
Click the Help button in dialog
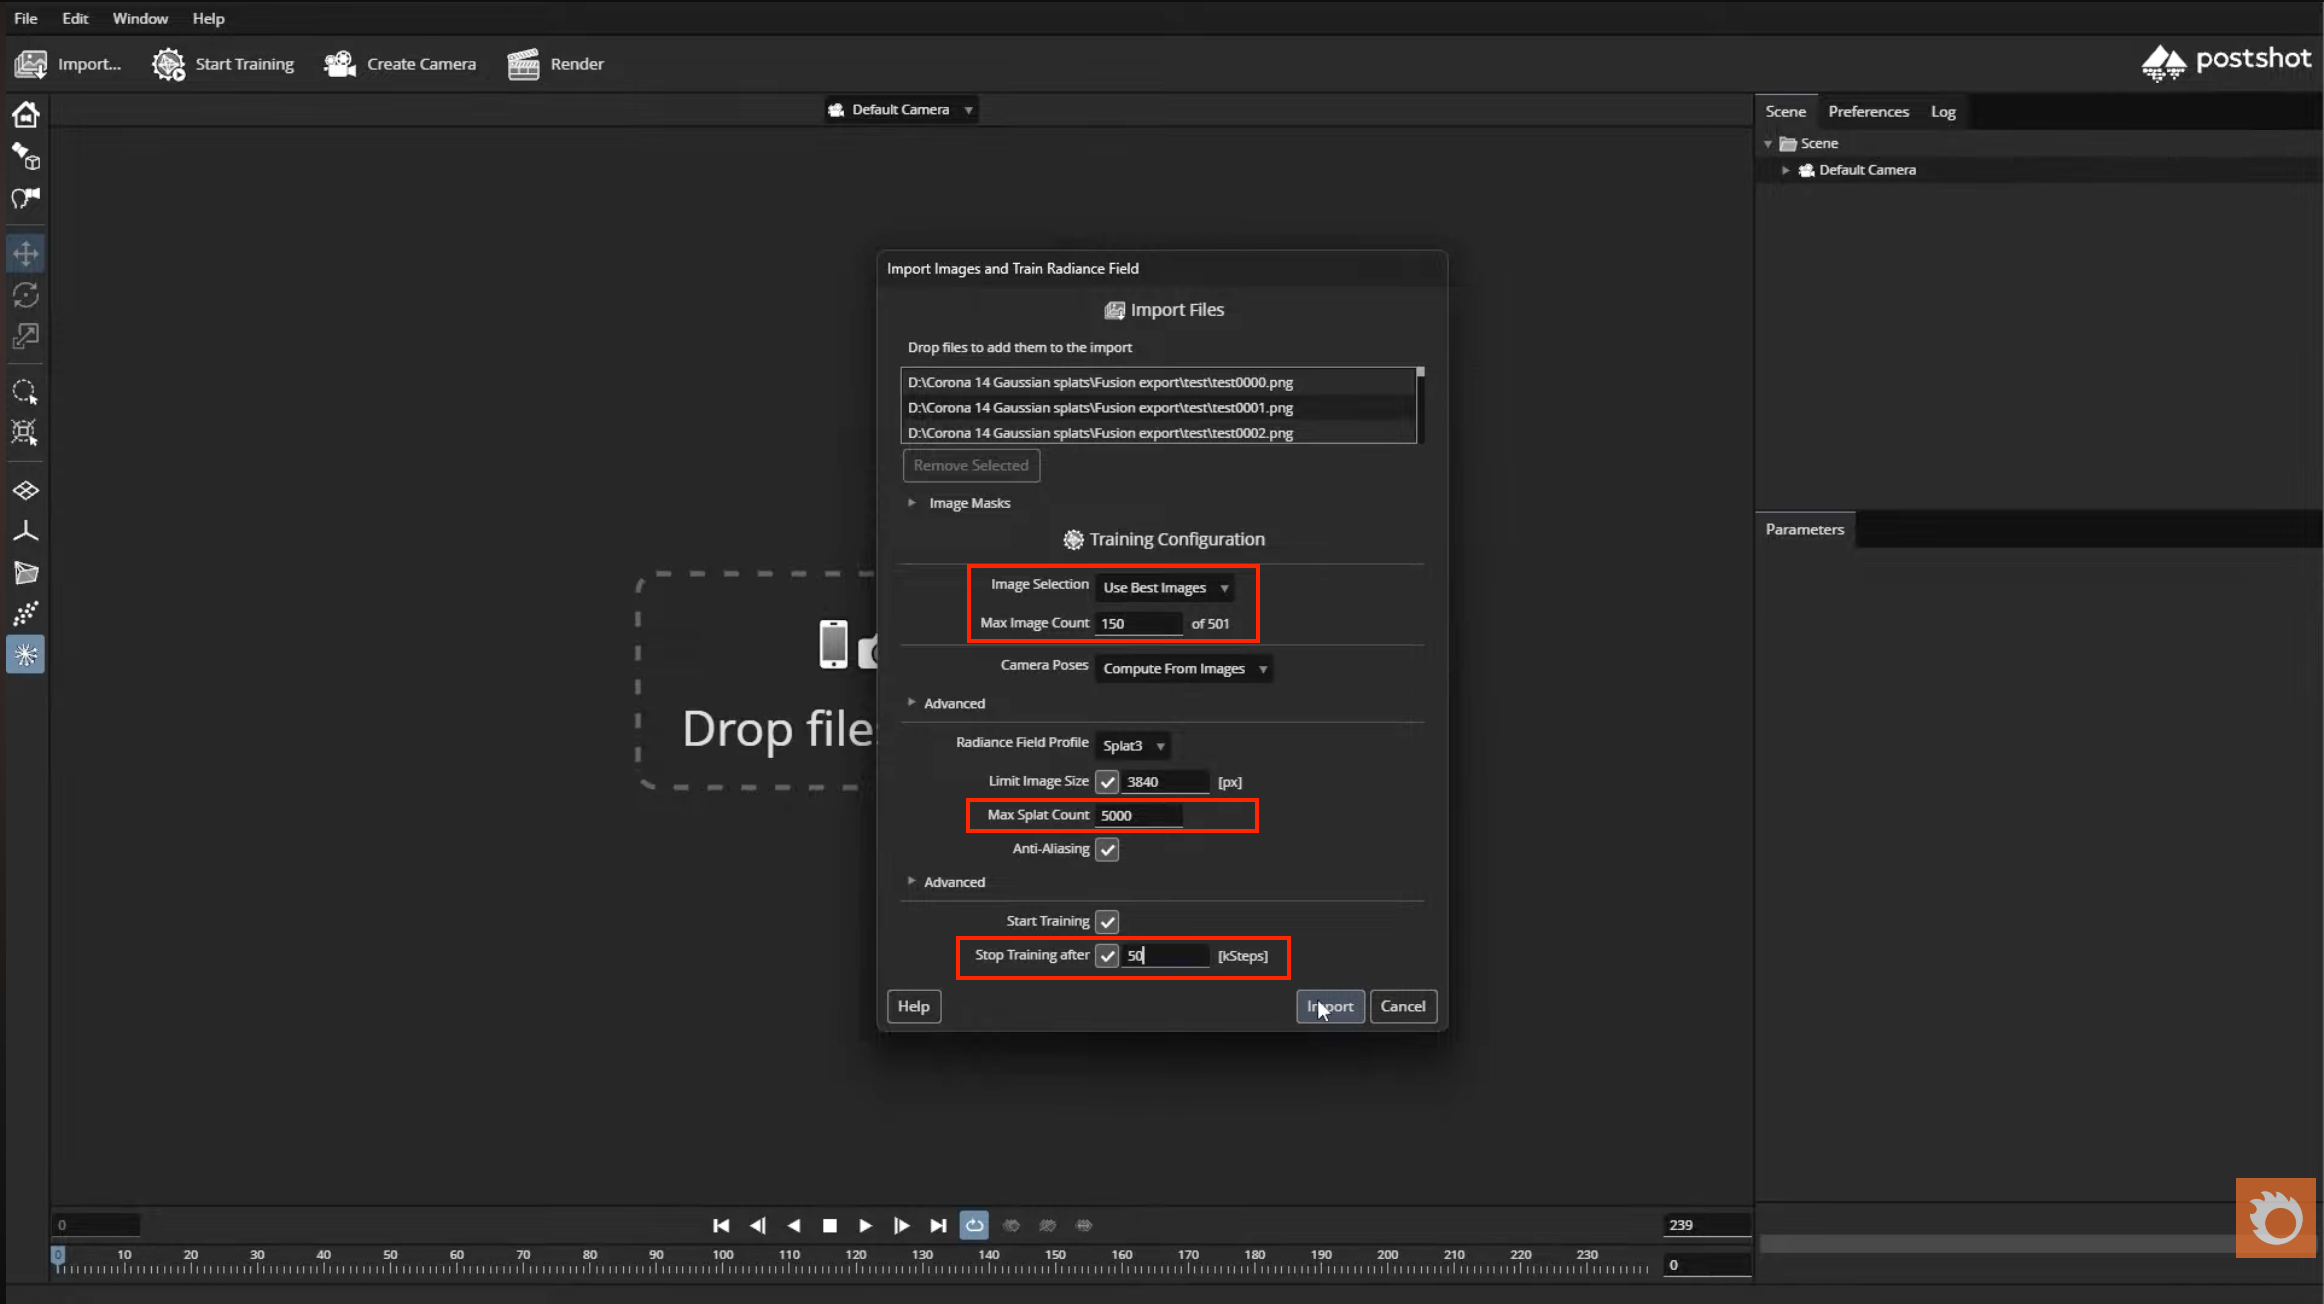pos(913,1006)
